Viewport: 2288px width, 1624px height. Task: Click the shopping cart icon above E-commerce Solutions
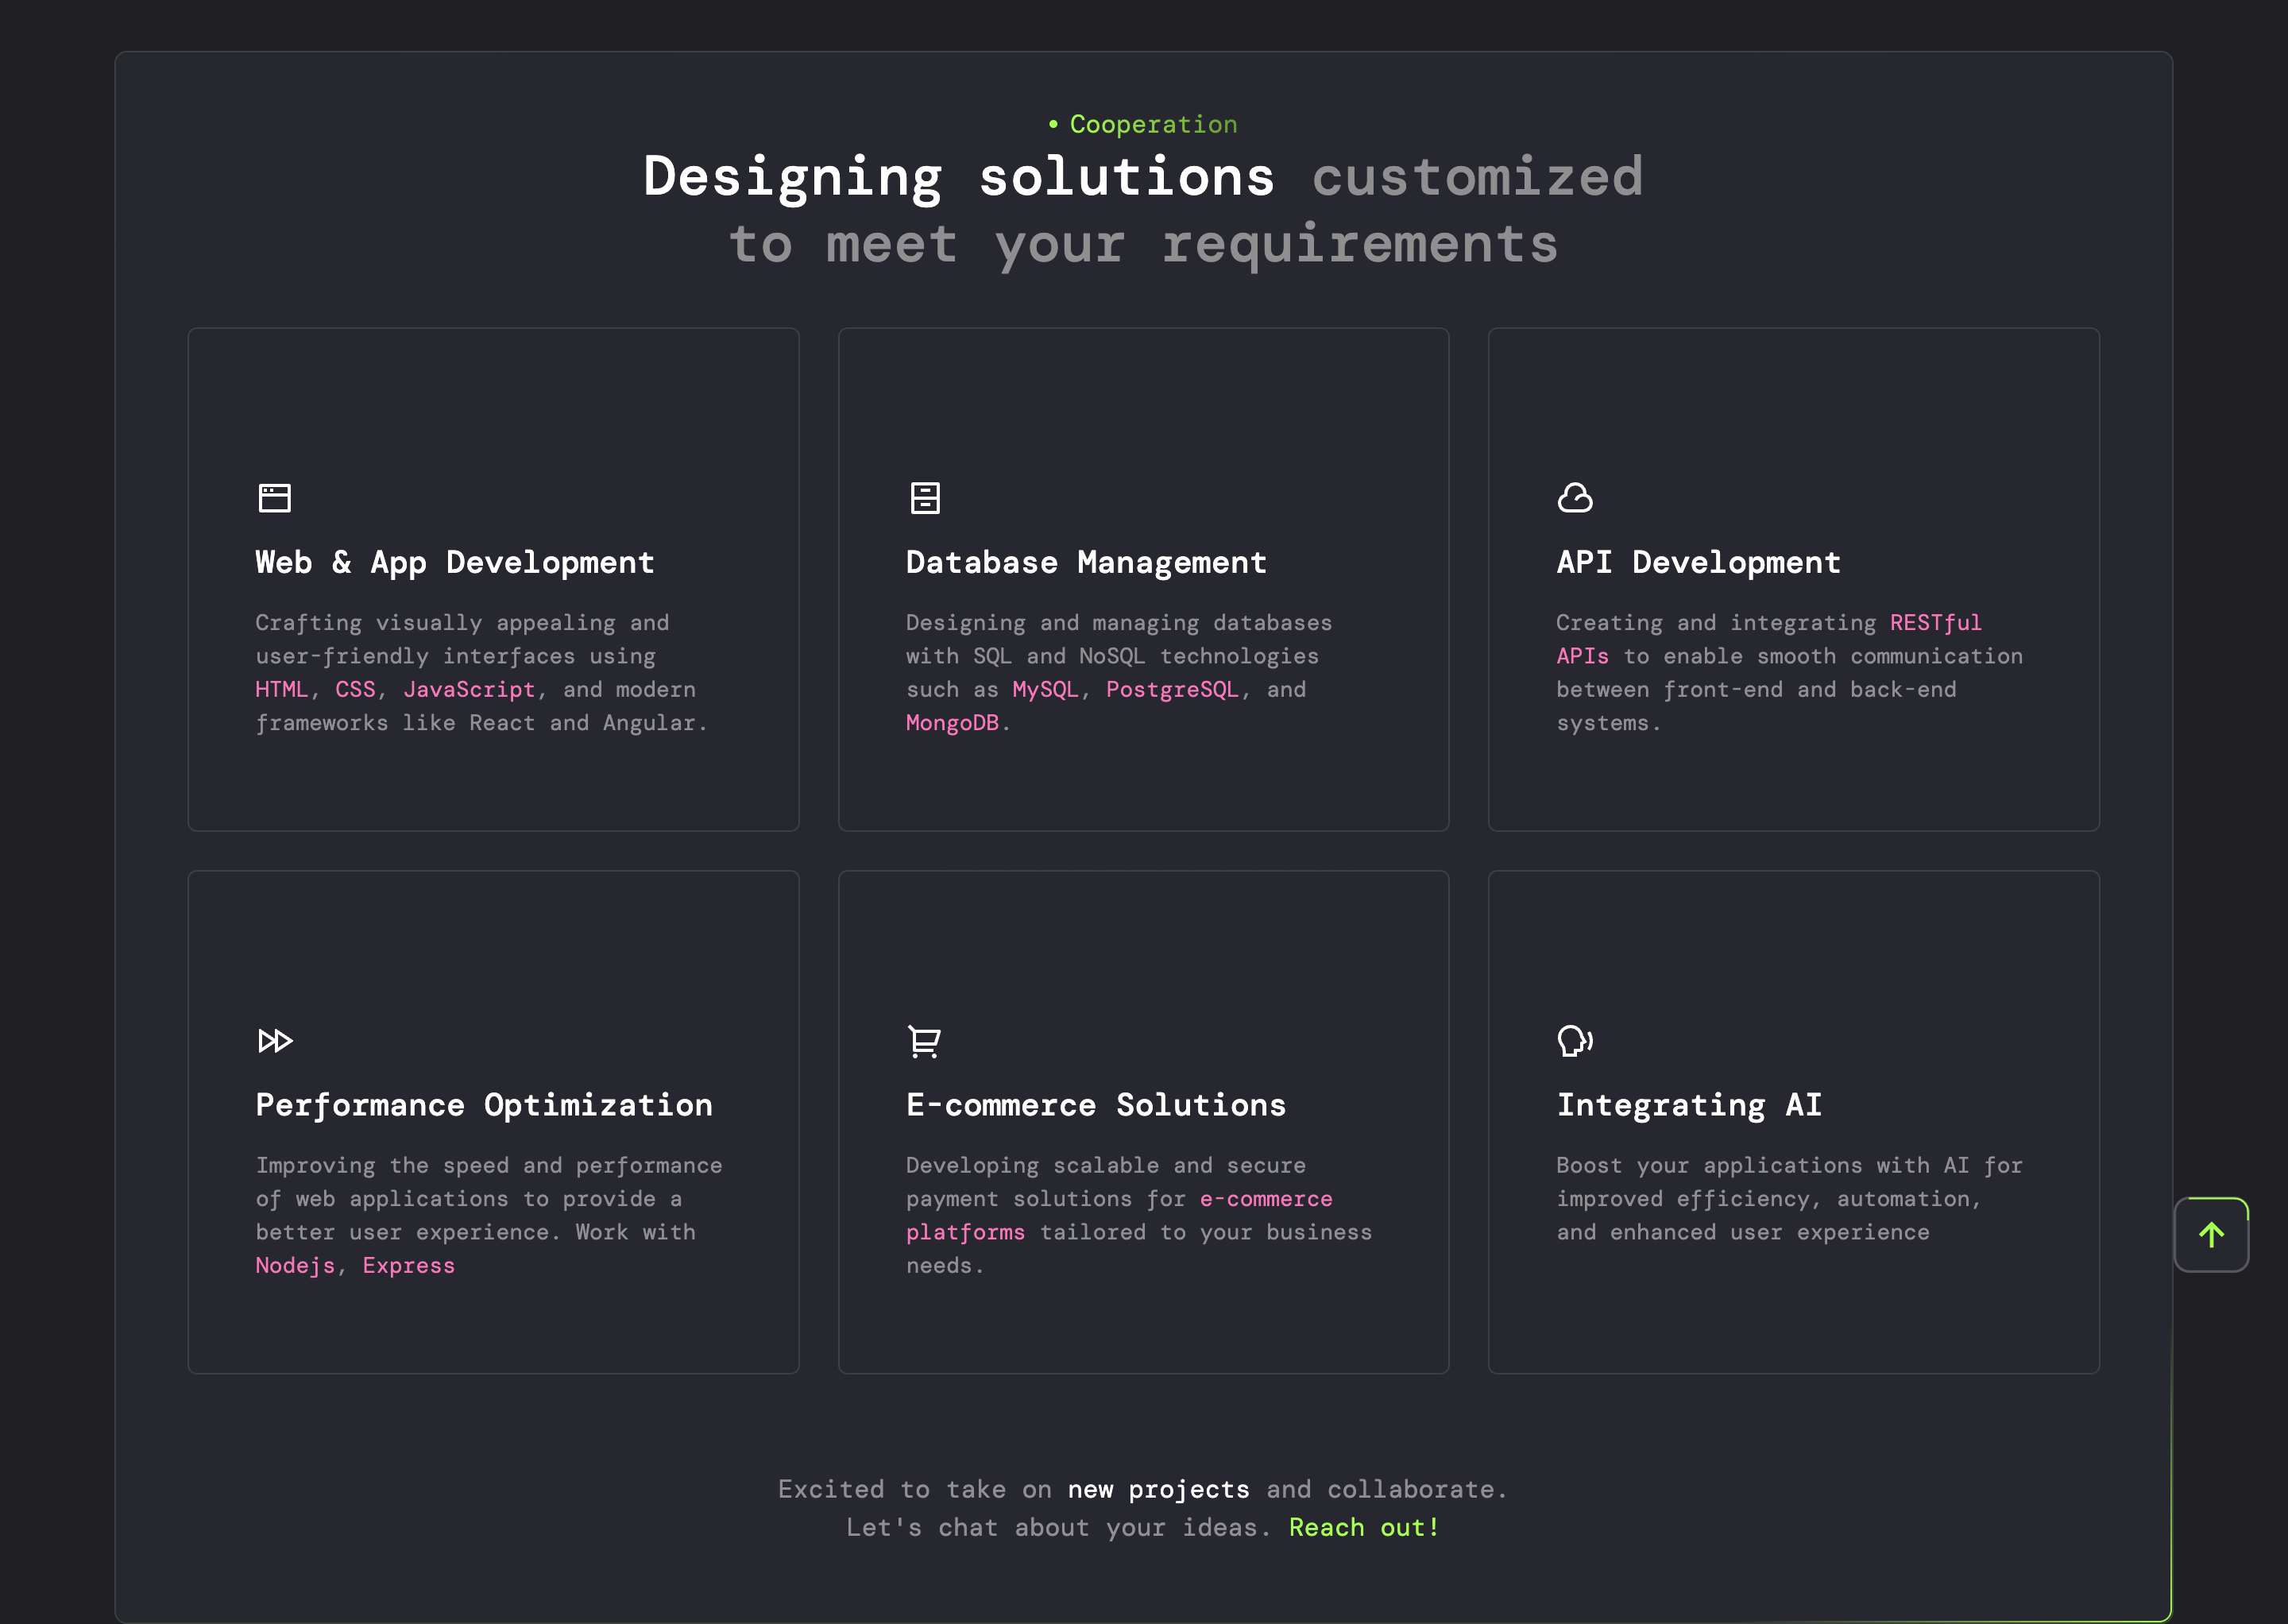pyautogui.click(x=924, y=1040)
